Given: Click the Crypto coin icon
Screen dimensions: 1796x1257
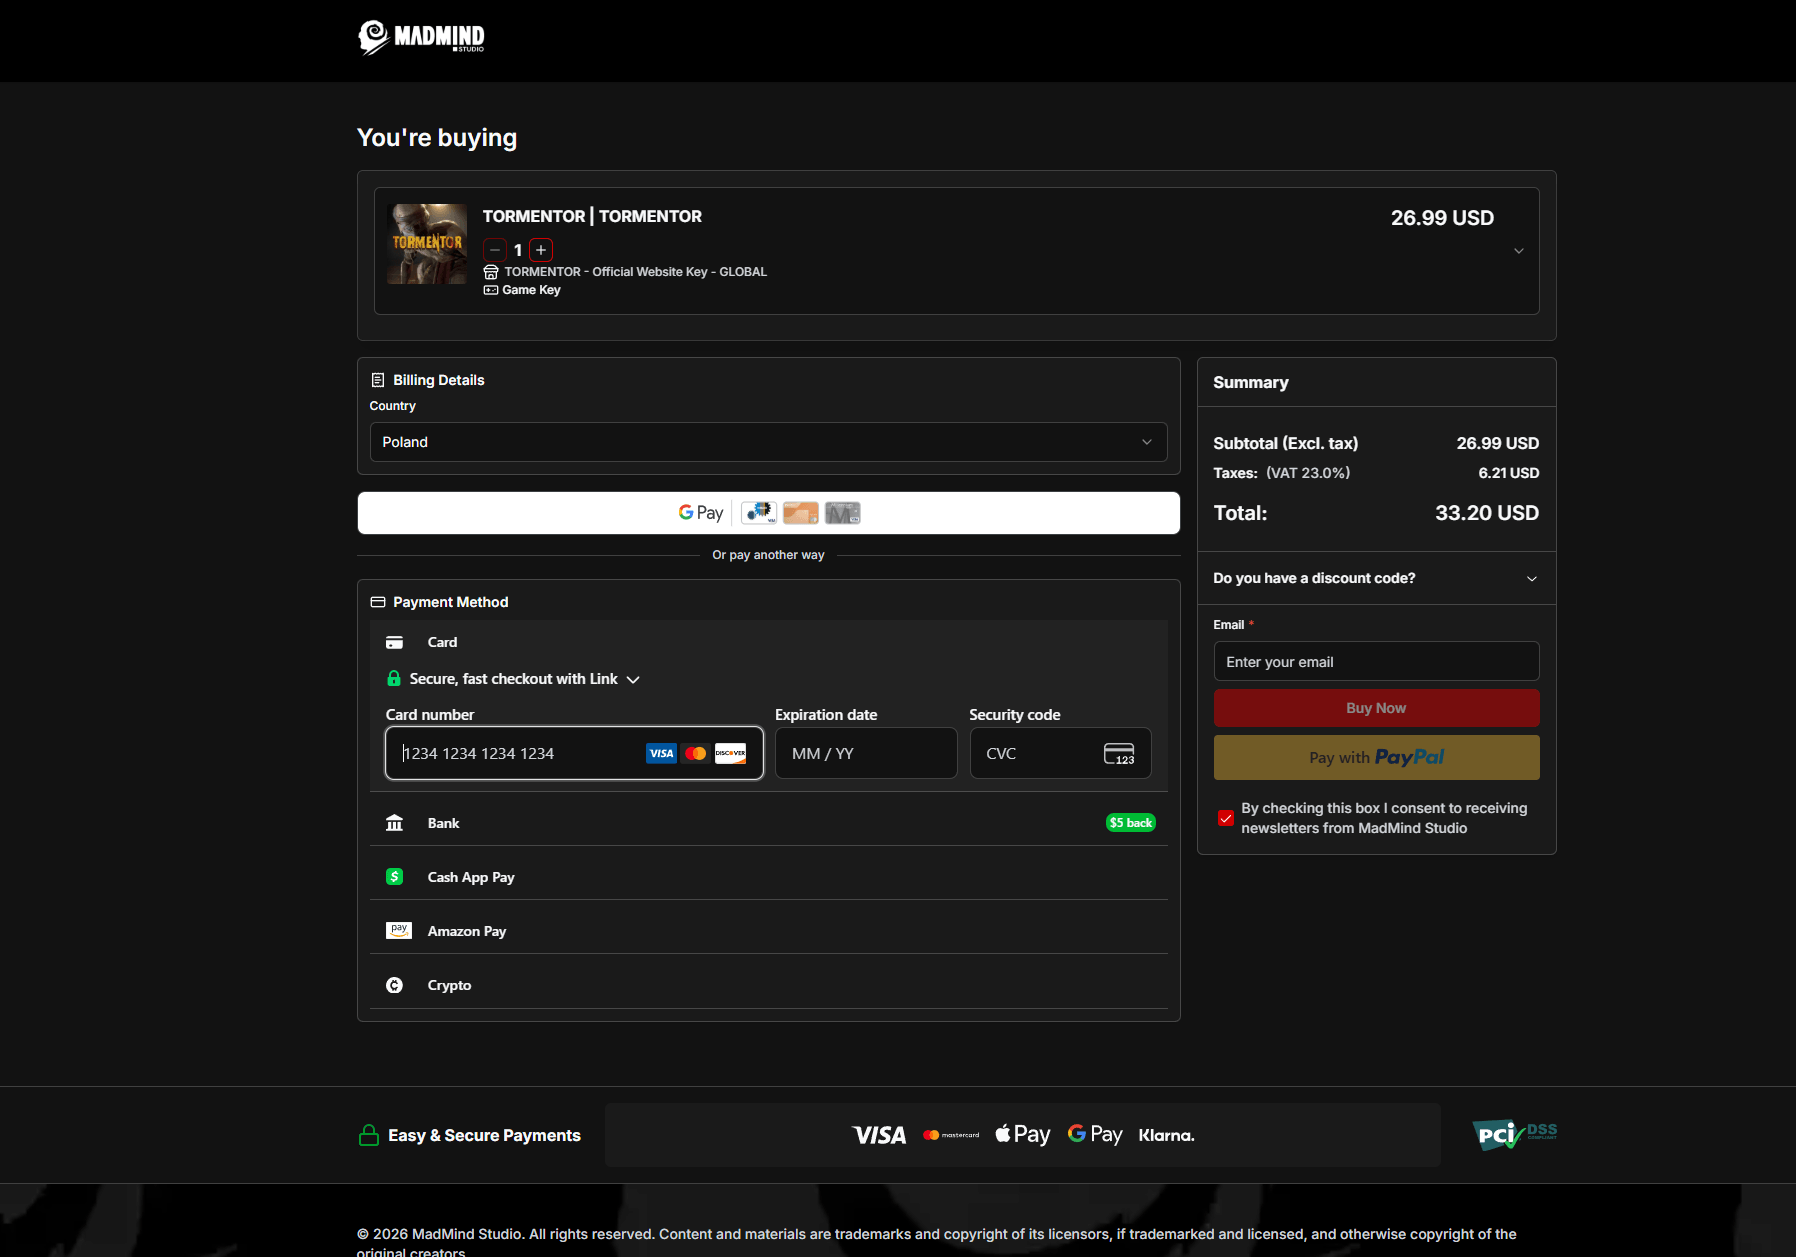Looking at the screenshot, I should click(395, 985).
